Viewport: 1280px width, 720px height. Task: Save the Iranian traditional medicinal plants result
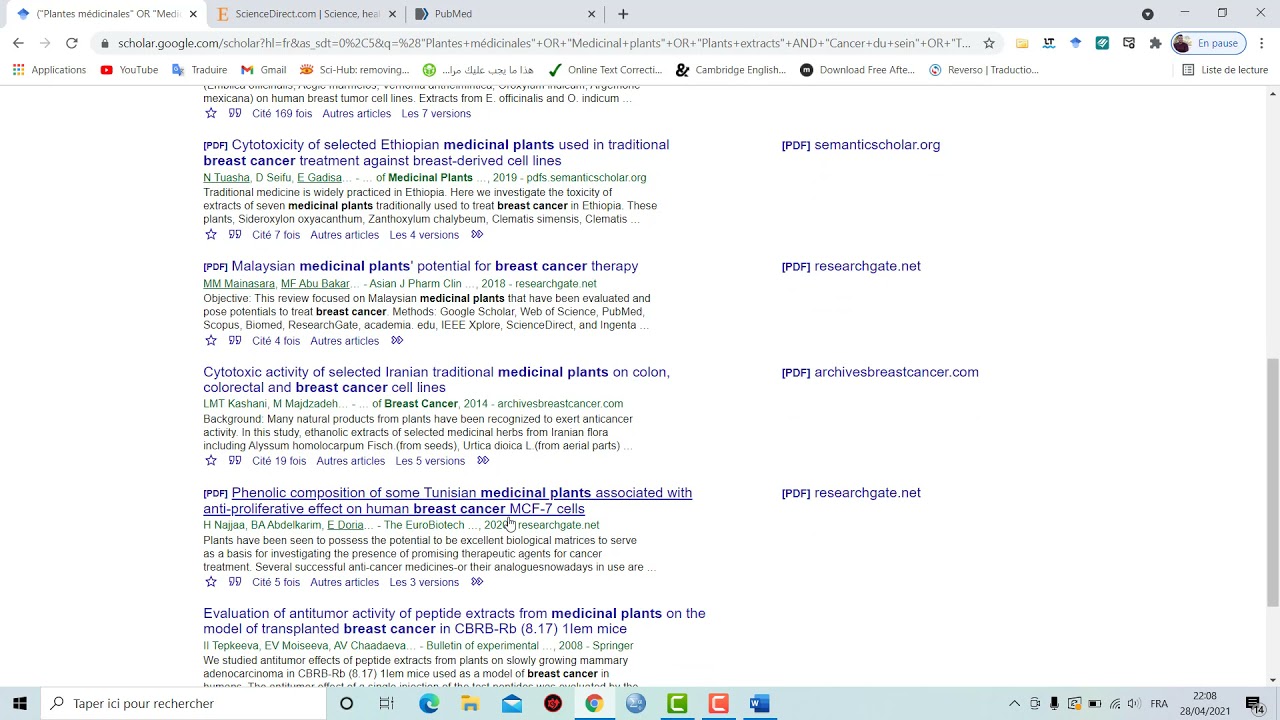210,461
